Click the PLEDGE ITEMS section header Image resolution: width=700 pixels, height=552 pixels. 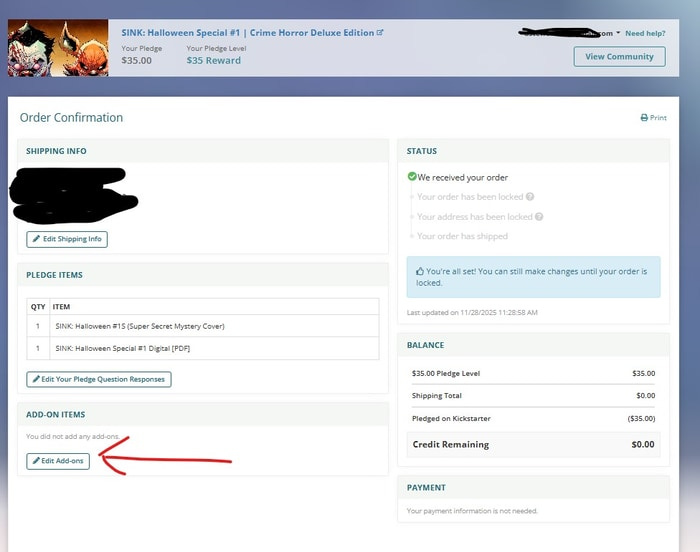pyautogui.click(x=54, y=275)
